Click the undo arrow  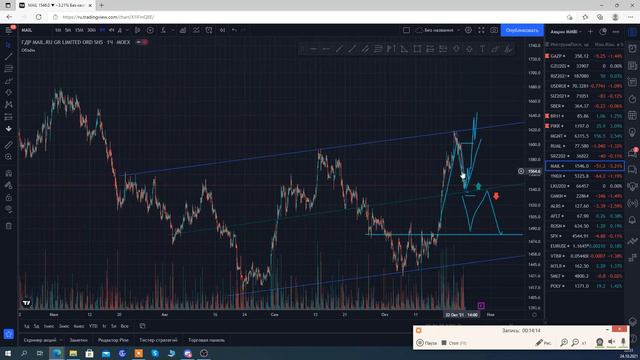pyautogui.click(x=234, y=30)
